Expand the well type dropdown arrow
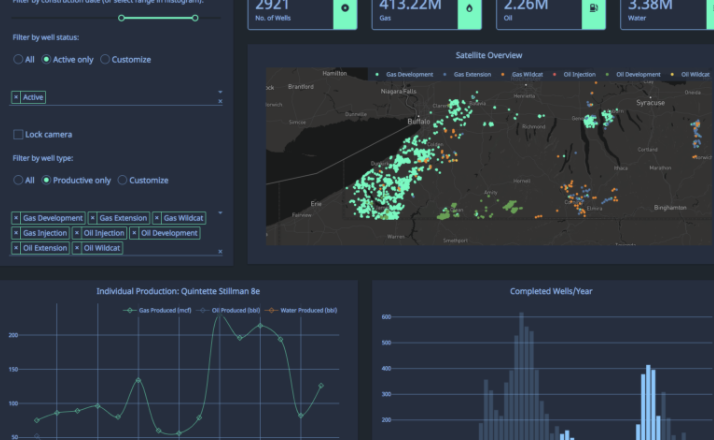Screen dimensions: 714x440 220,211
